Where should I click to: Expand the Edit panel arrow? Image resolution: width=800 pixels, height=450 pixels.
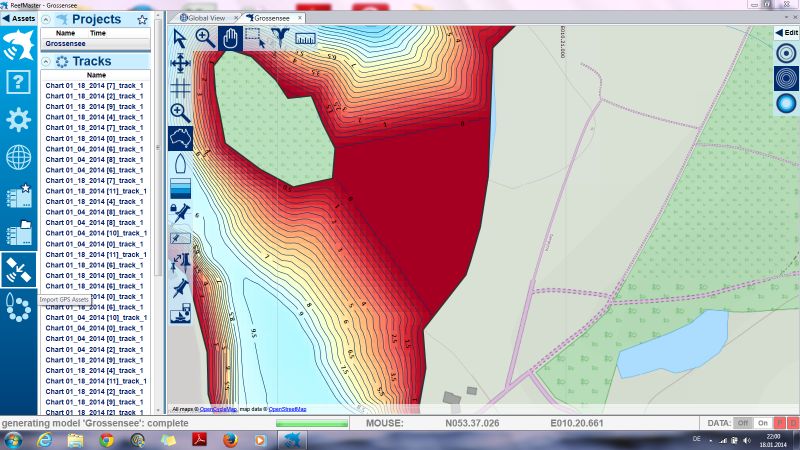(779, 32)
